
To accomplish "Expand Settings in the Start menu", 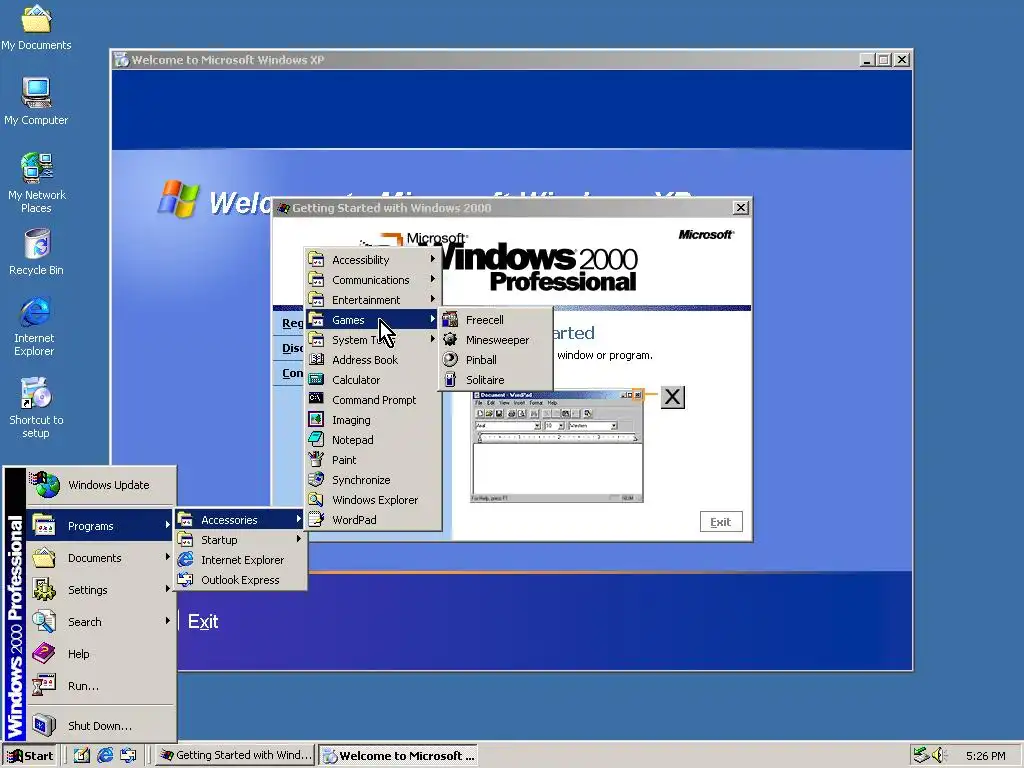I will 101,590.
